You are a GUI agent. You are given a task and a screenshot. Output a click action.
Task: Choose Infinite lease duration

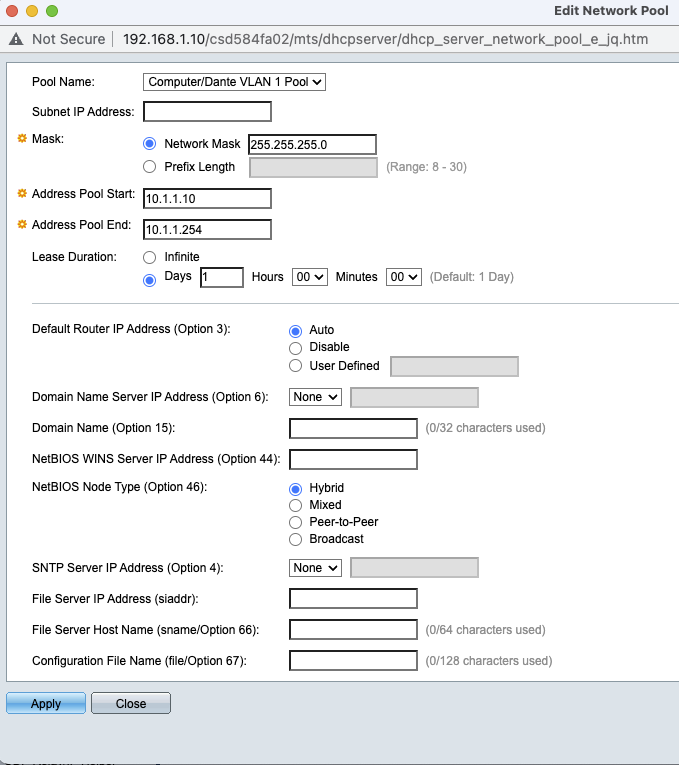tap(149, 257)
